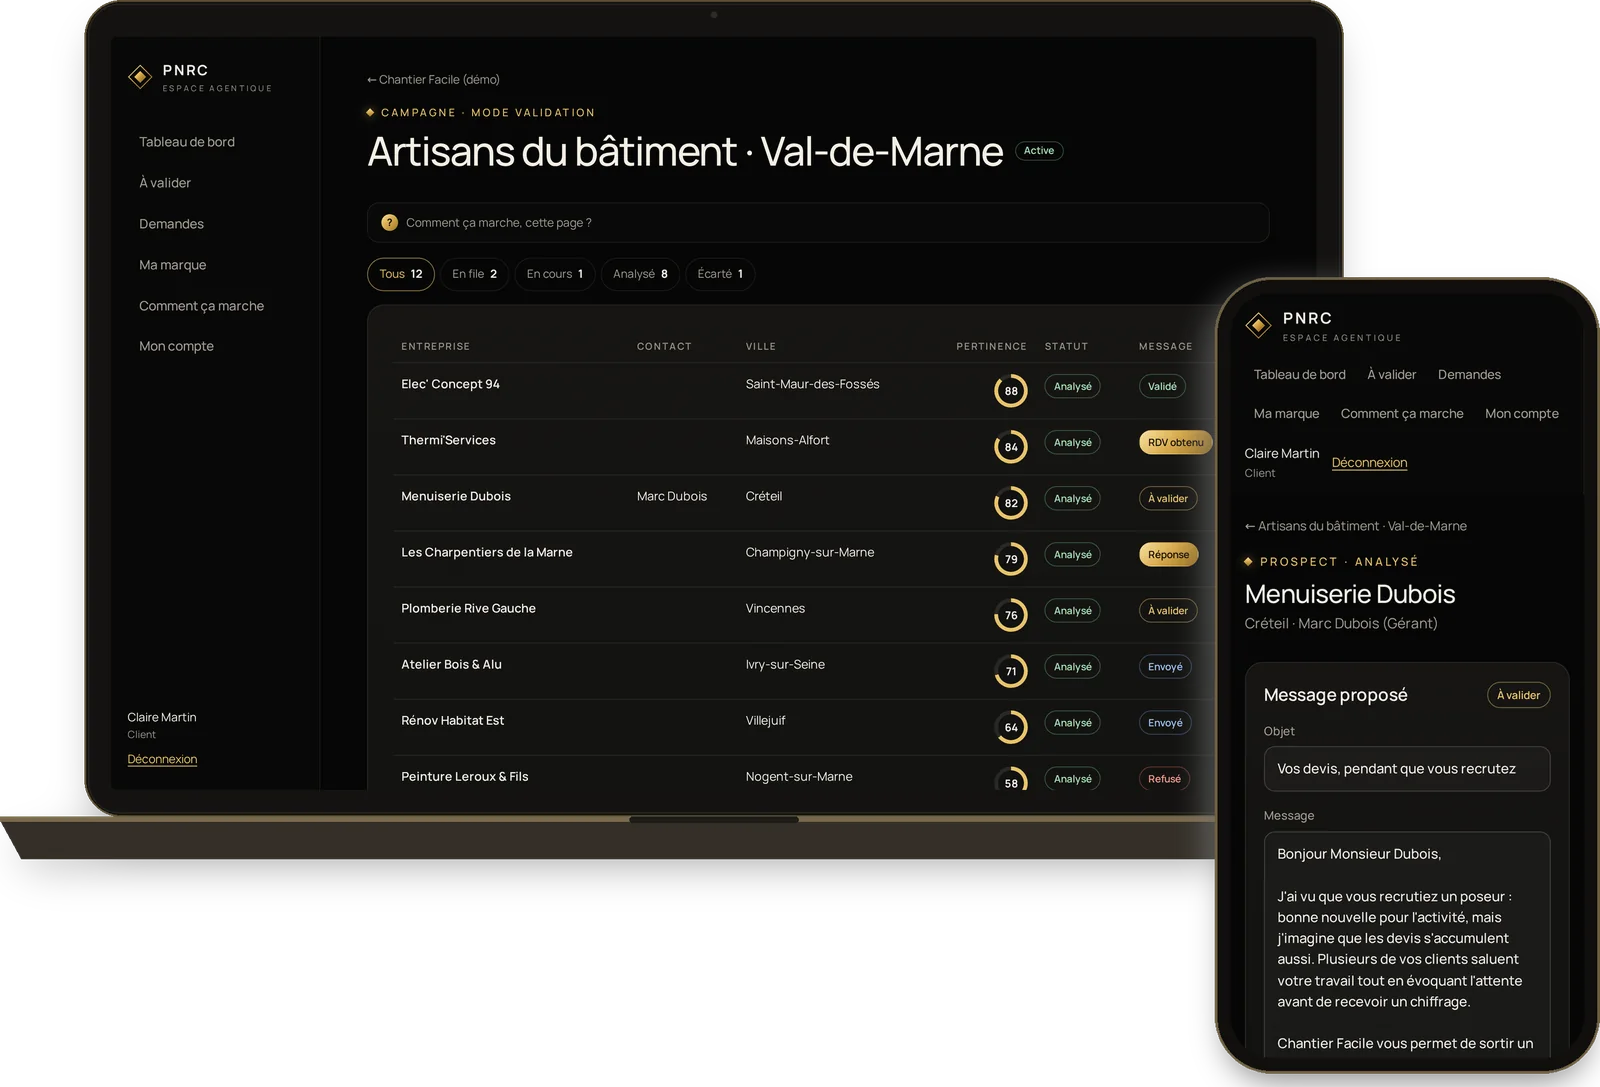Image resolution: width=1600 pixels, height=1087 pixels.
Task: Open Mon compte in laptop sidebar
Action: click(176, 346)
